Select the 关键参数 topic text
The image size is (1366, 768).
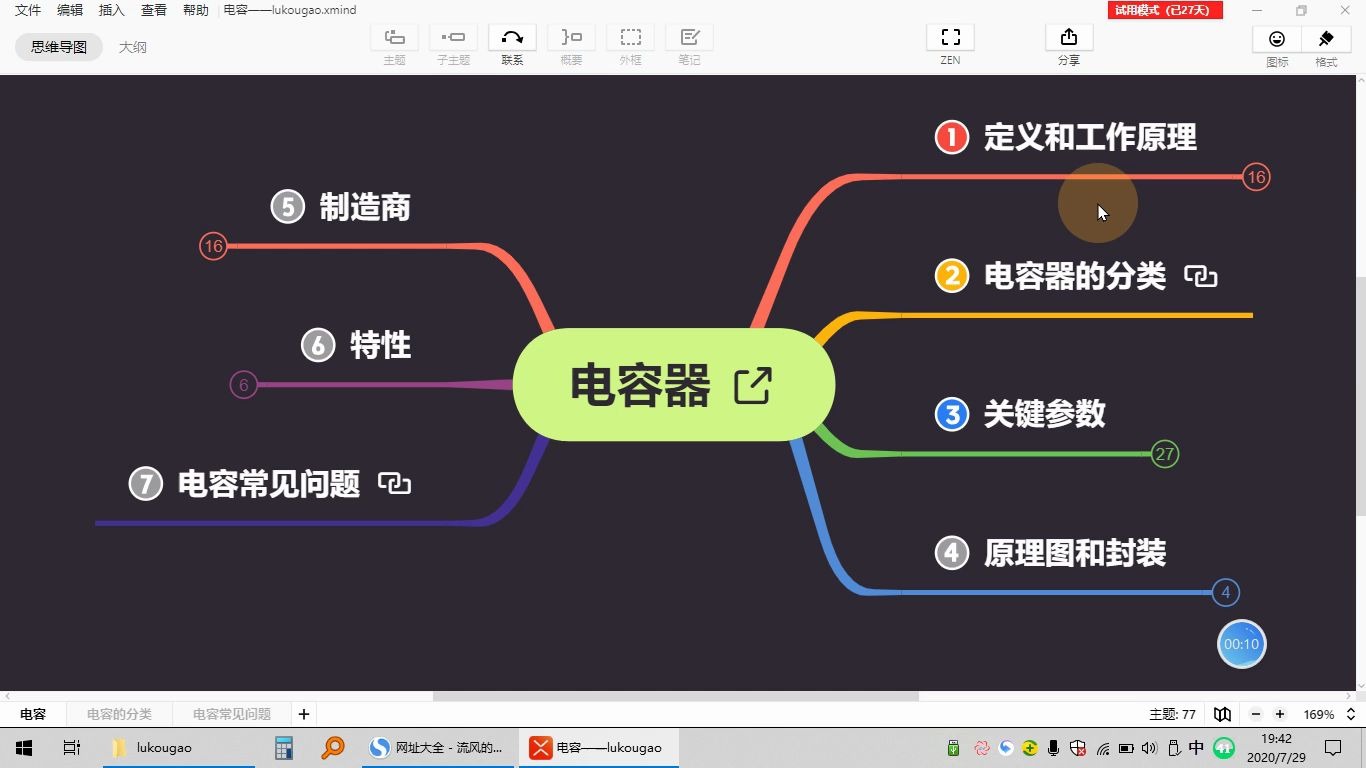click(1044, 414)
